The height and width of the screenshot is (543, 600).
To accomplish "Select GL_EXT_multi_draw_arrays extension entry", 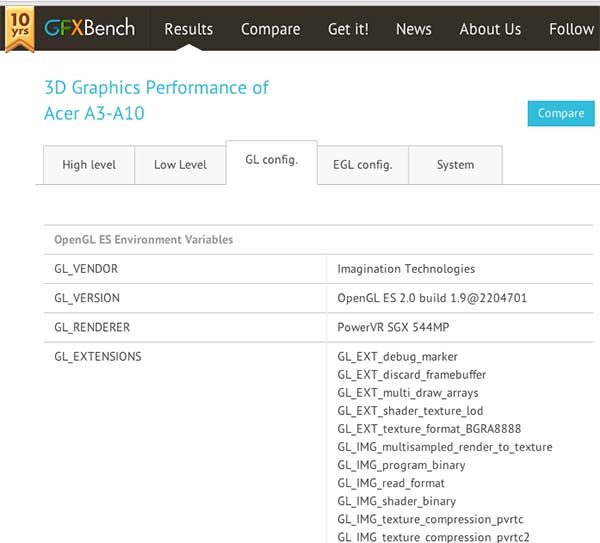I will 408,393.
